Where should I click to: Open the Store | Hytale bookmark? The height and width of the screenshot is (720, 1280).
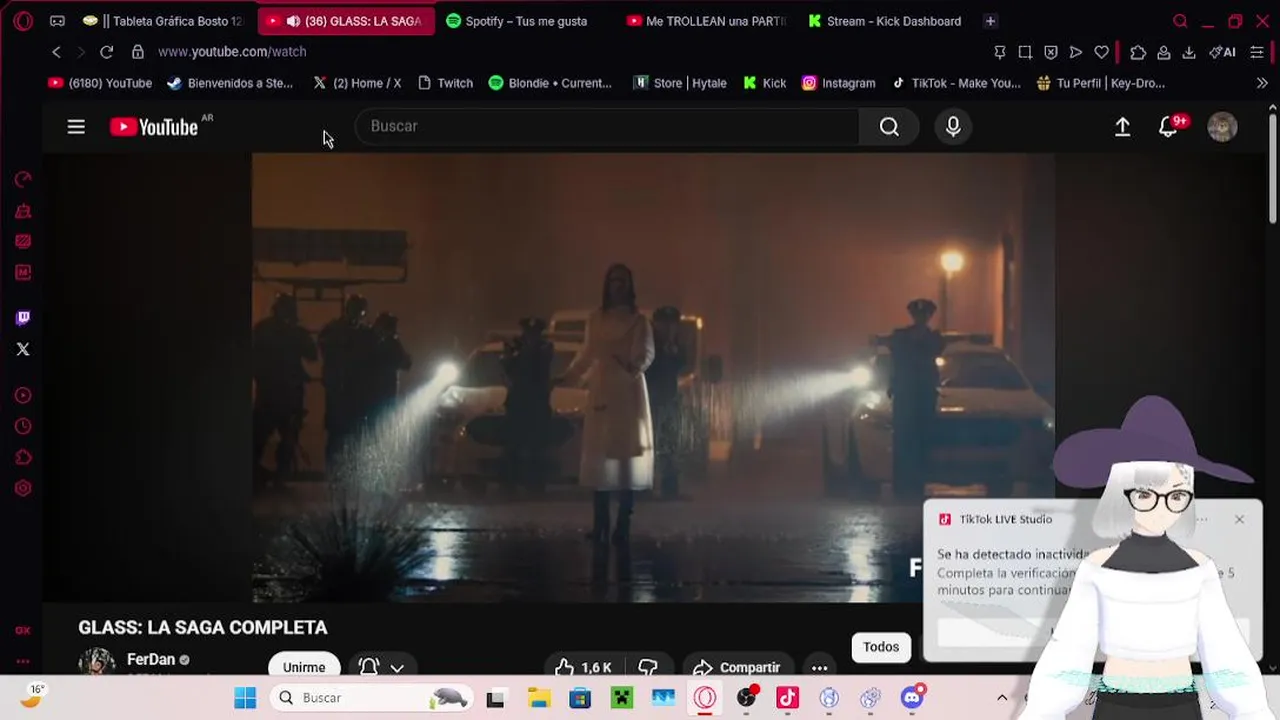point(680,83)
